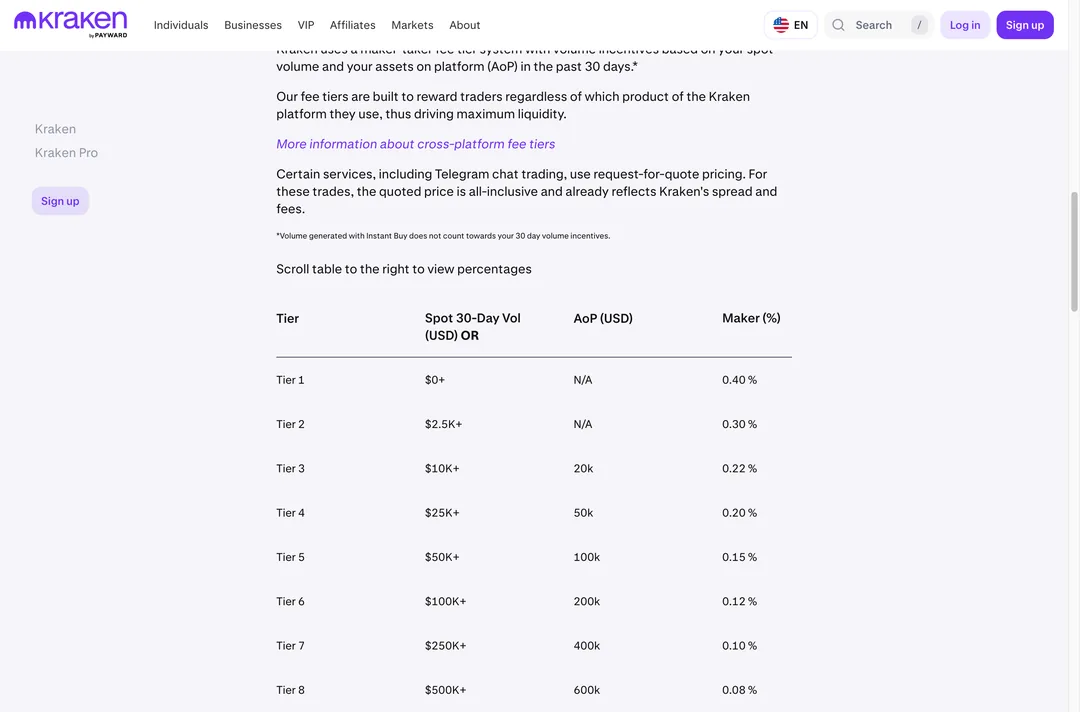
Task: Open the Affiliates menu item
Action: [x=353, y=25]
